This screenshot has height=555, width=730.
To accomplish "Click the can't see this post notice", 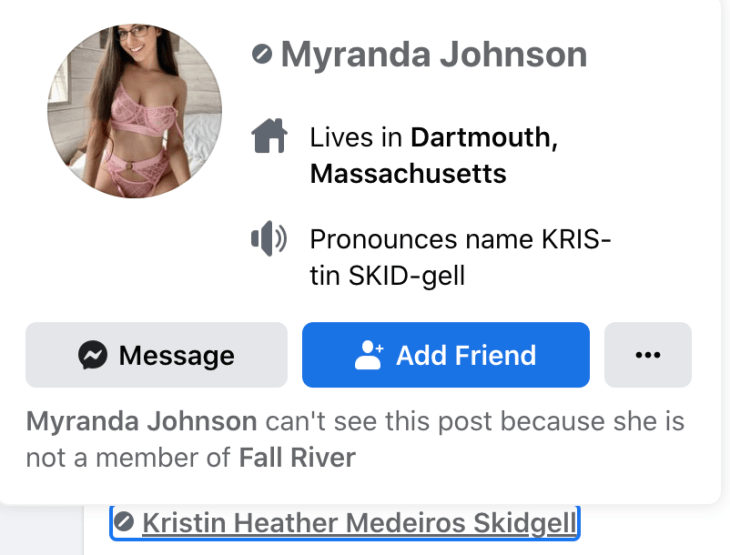I will [355, 439].
